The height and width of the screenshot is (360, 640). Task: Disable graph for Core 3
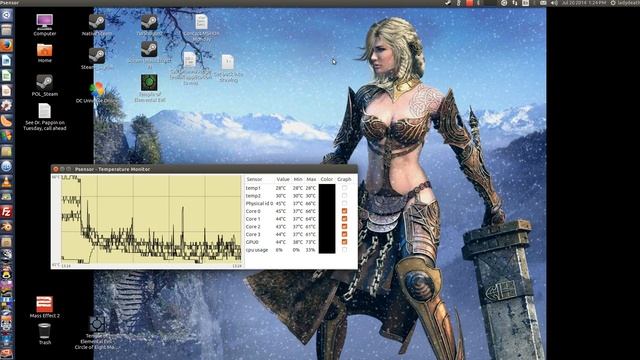344,234
